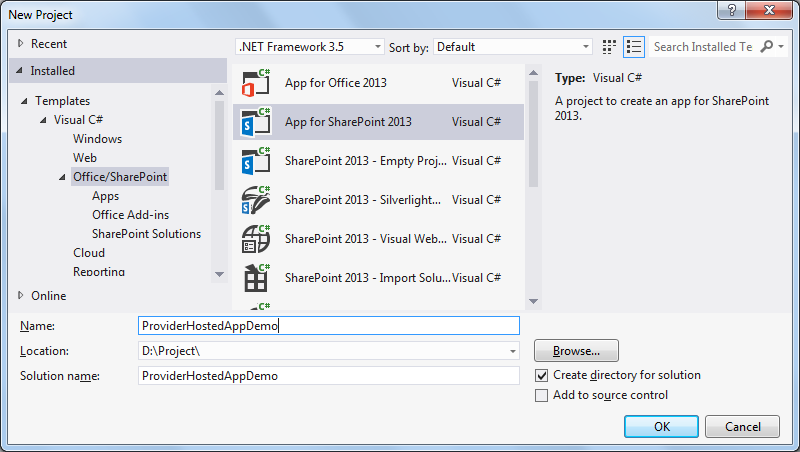Click the category tree scroll-up arrow

pos(219,92)
